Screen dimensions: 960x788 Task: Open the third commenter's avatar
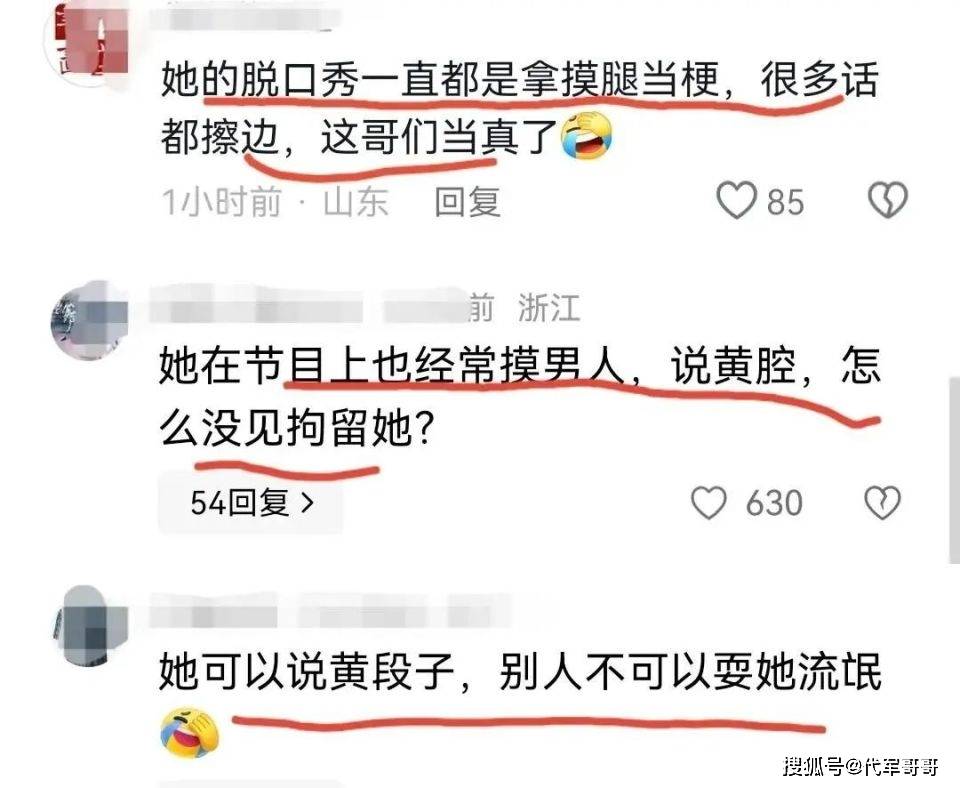[89, 626]
